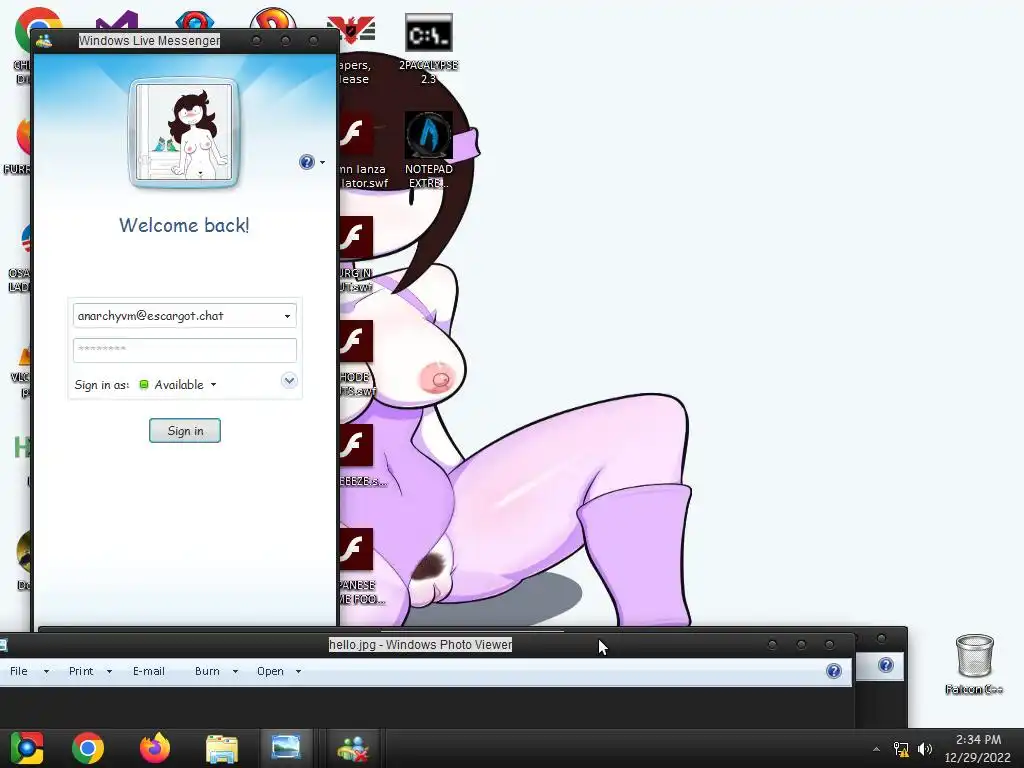
Task: Click E-mail in Photo Viewer toolbar
Action: pyautogui.click(x=149, y=671)
